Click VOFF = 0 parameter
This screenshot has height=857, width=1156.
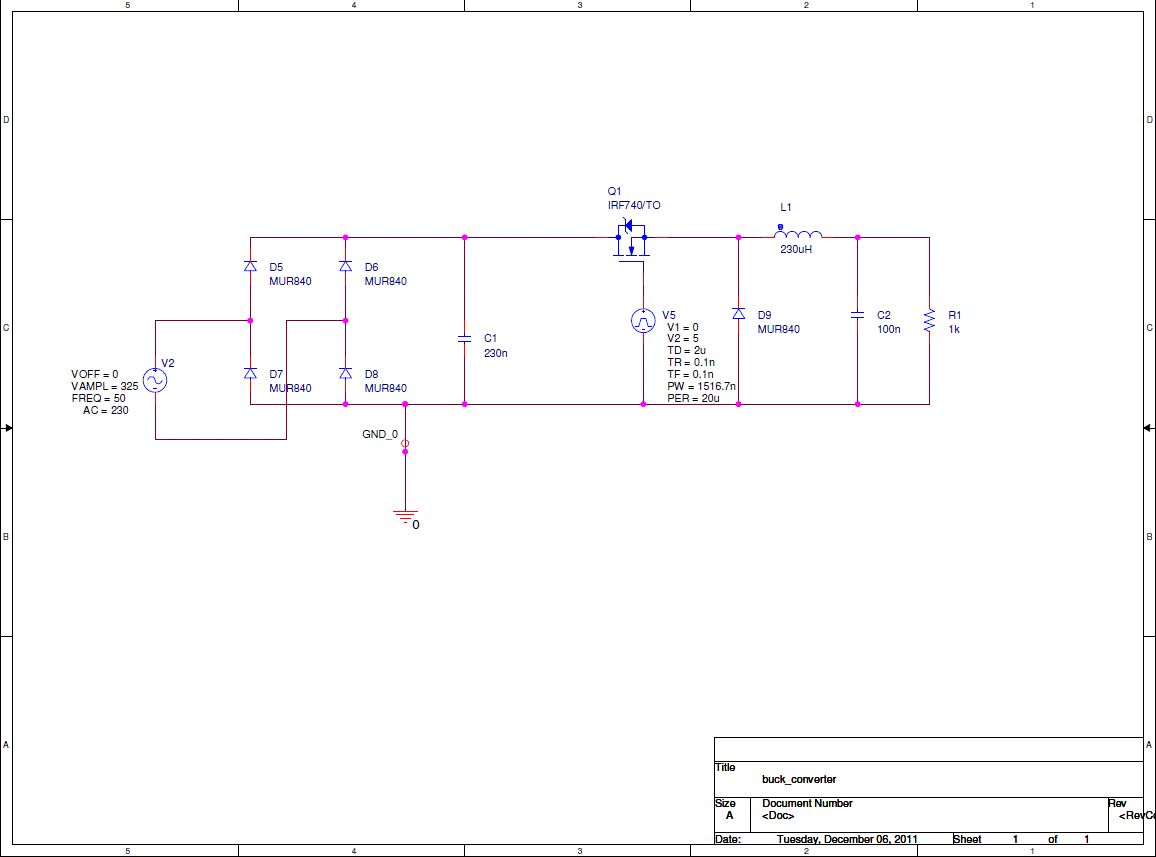click(94, 375)
